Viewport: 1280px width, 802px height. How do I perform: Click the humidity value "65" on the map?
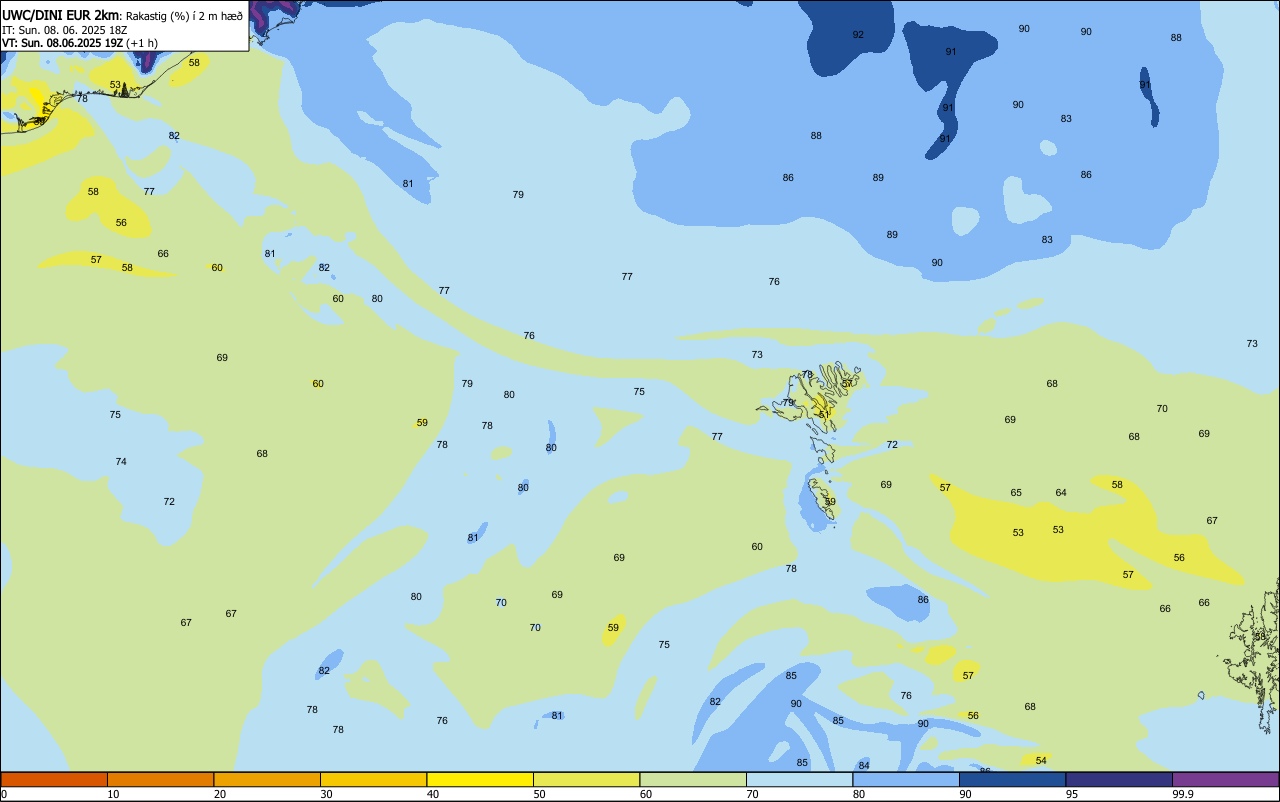(x=1016, y=493)
